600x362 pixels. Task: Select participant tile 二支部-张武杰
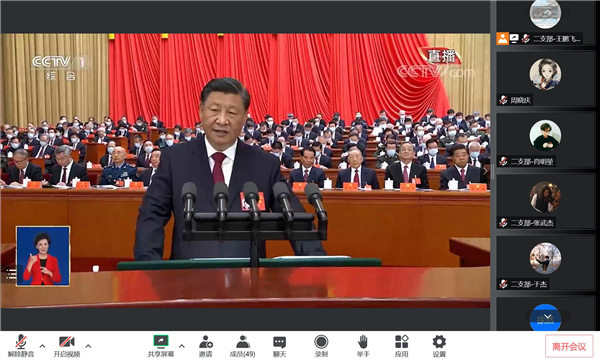pos(545,202)
